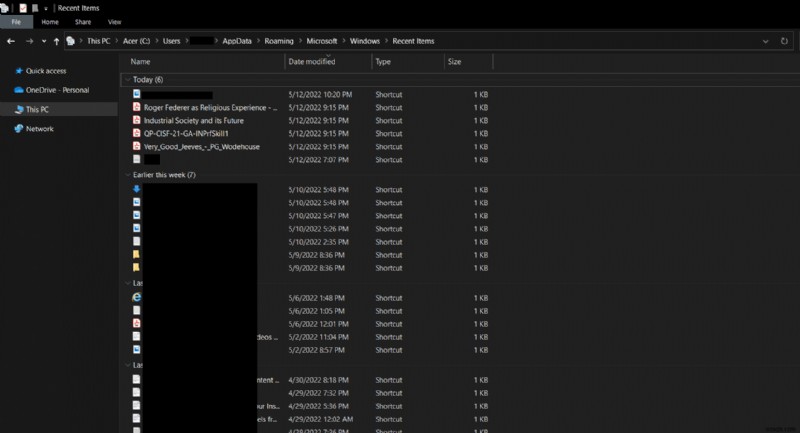Click blank file icon dated 5/10/2022 2:35 PM
The image size is (800, 433).
pos(136,241)
